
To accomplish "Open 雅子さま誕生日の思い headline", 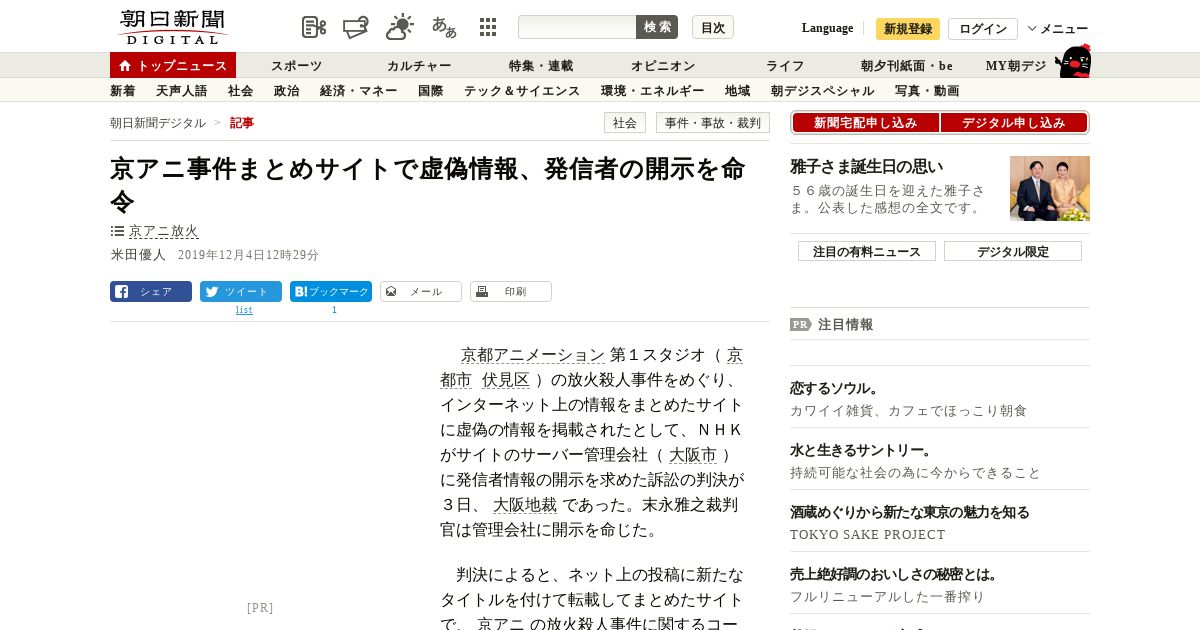I will point(867,167).
